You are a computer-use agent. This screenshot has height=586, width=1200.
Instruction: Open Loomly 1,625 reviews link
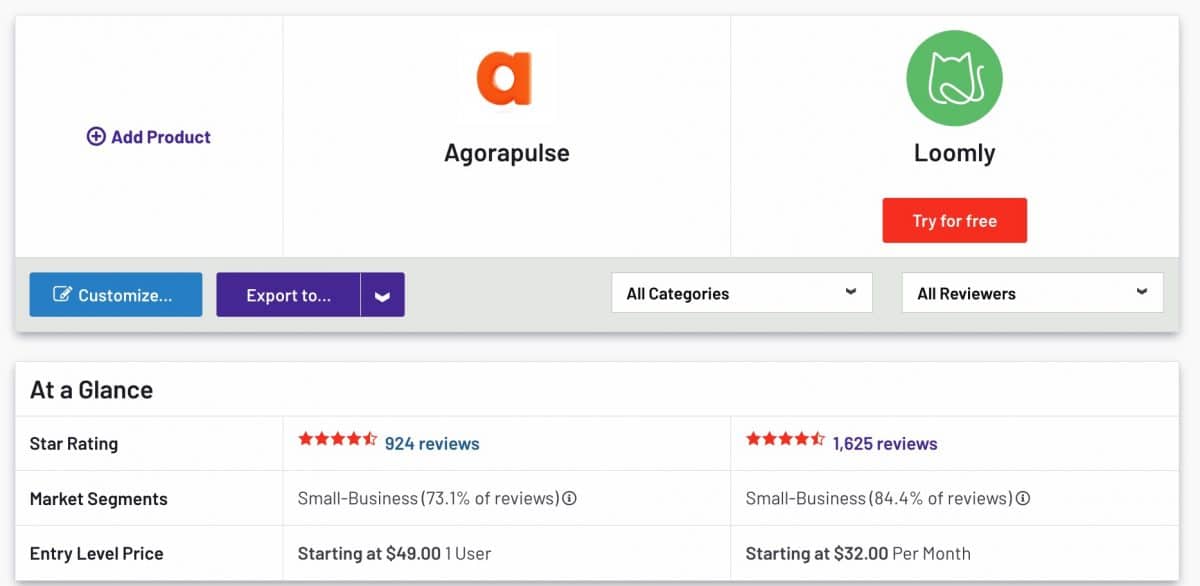[885, 443]
